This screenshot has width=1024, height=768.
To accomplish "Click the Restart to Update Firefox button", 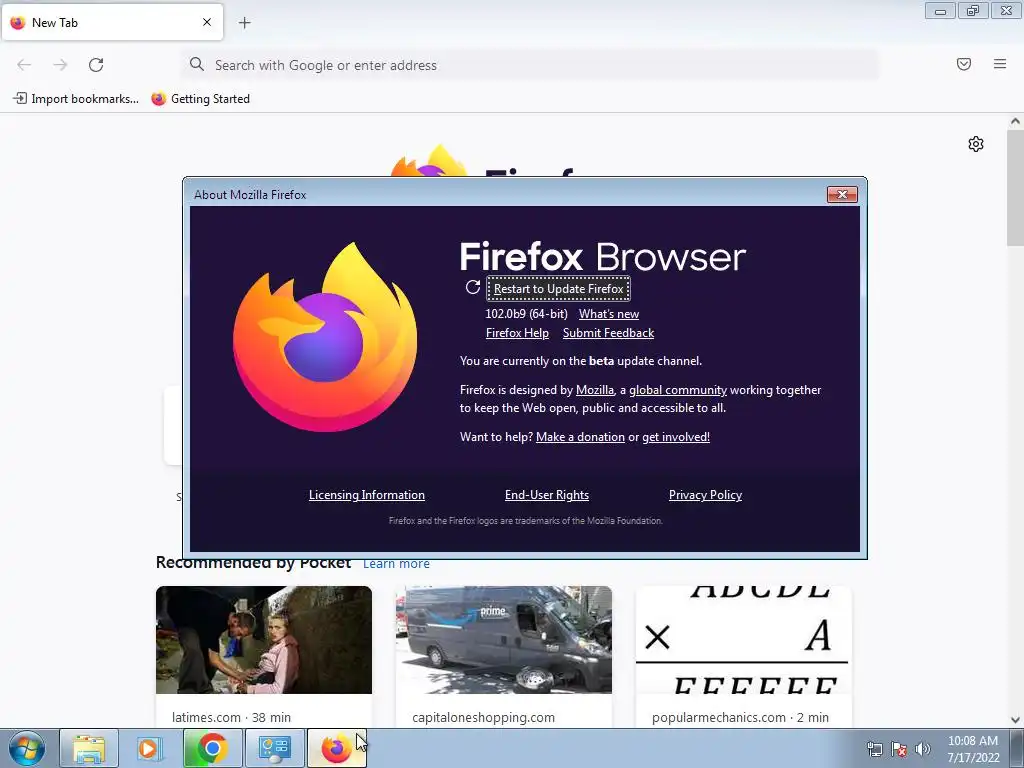I will coord(558,289).
